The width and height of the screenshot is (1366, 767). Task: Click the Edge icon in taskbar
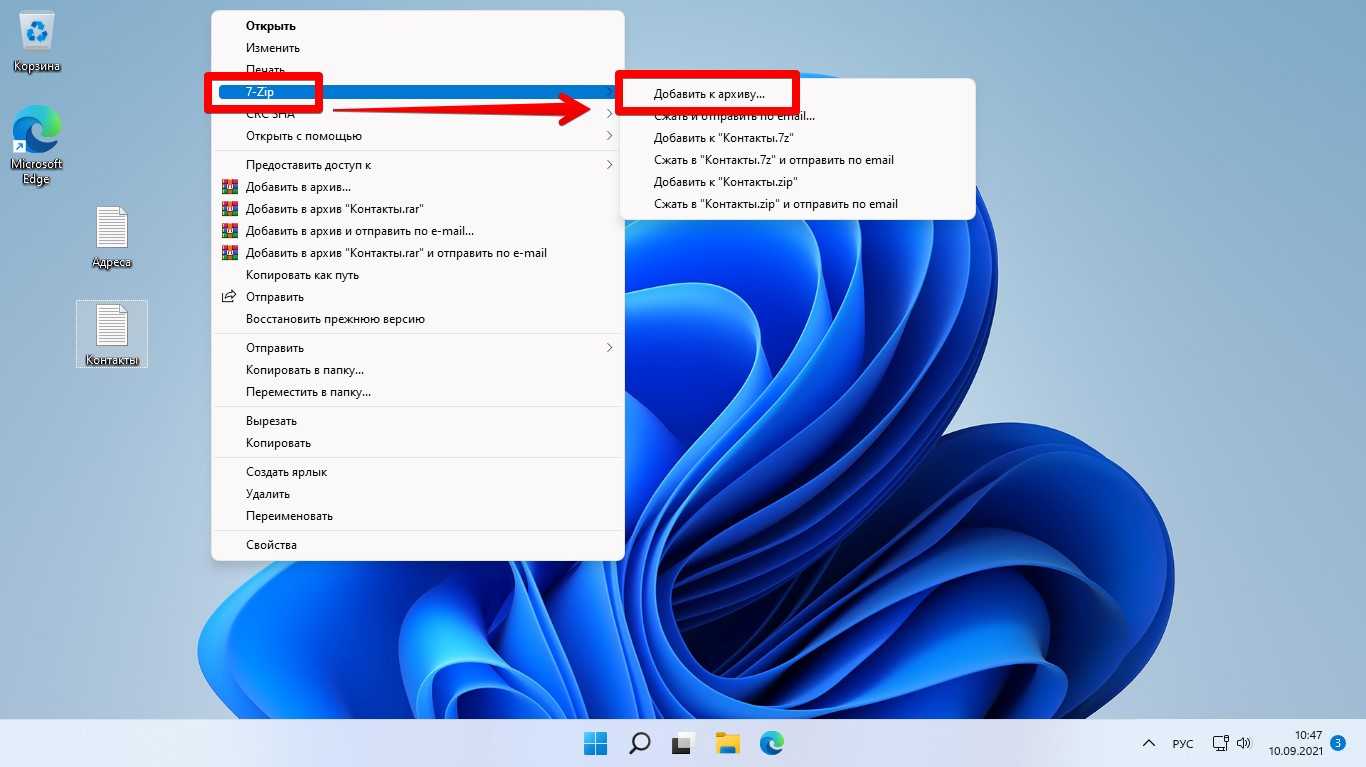pos(771,743)
